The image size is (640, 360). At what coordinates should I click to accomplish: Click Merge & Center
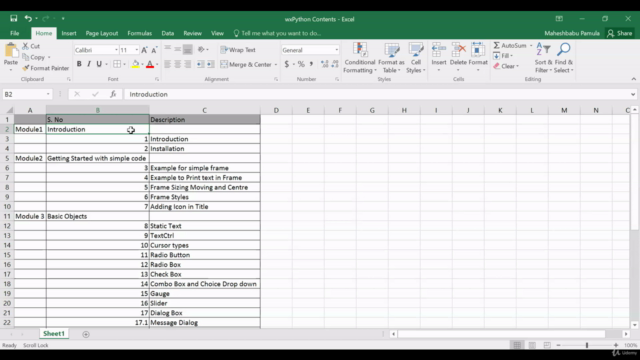pyautogui.click(x=247, y=64)
